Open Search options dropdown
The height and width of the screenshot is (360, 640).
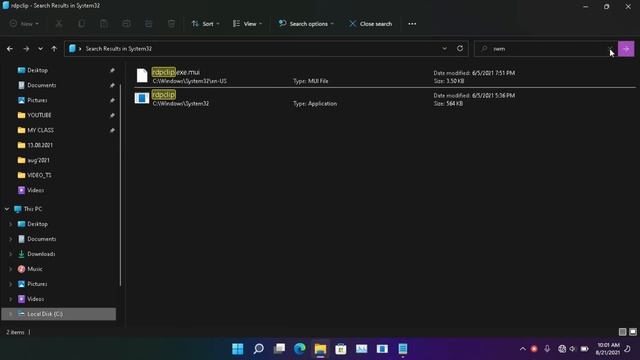306,24
